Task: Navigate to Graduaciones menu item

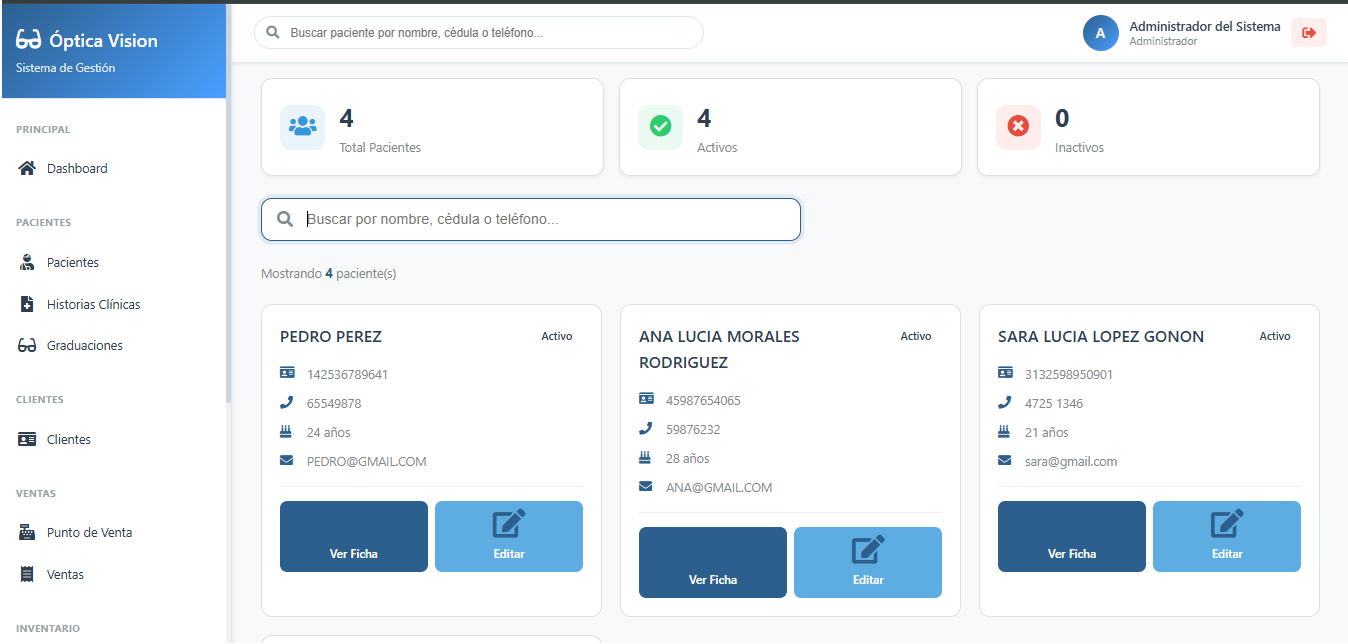Action: point(84,346)
